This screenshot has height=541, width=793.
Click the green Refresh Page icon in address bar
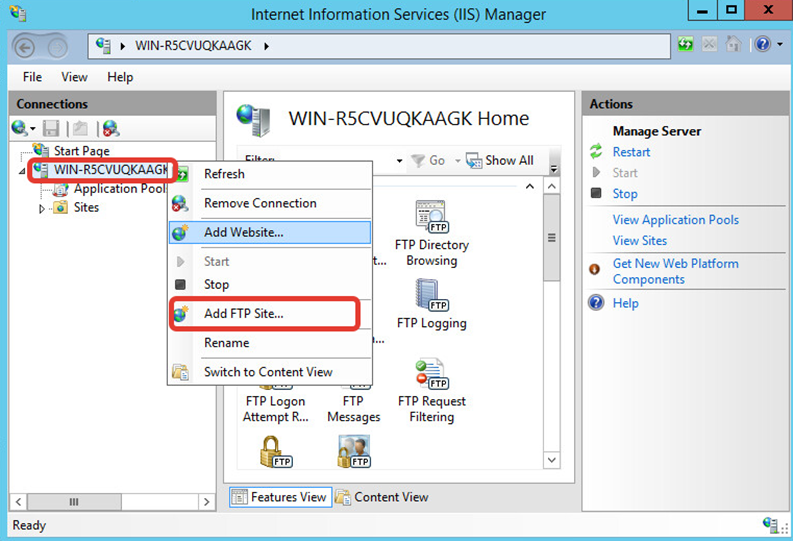(x=685, y=44)
